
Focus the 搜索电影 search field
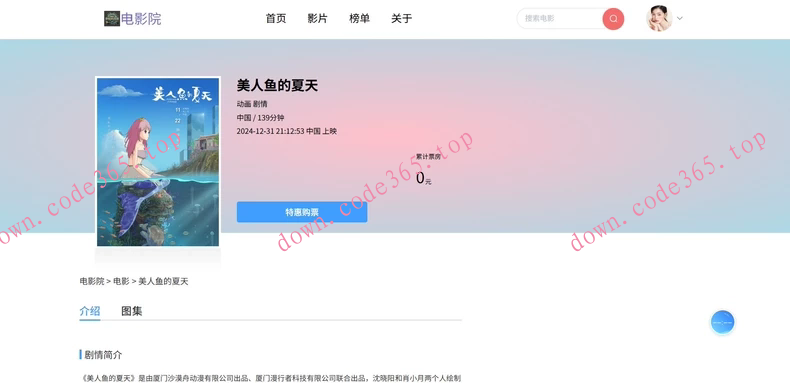click(559, 19)
